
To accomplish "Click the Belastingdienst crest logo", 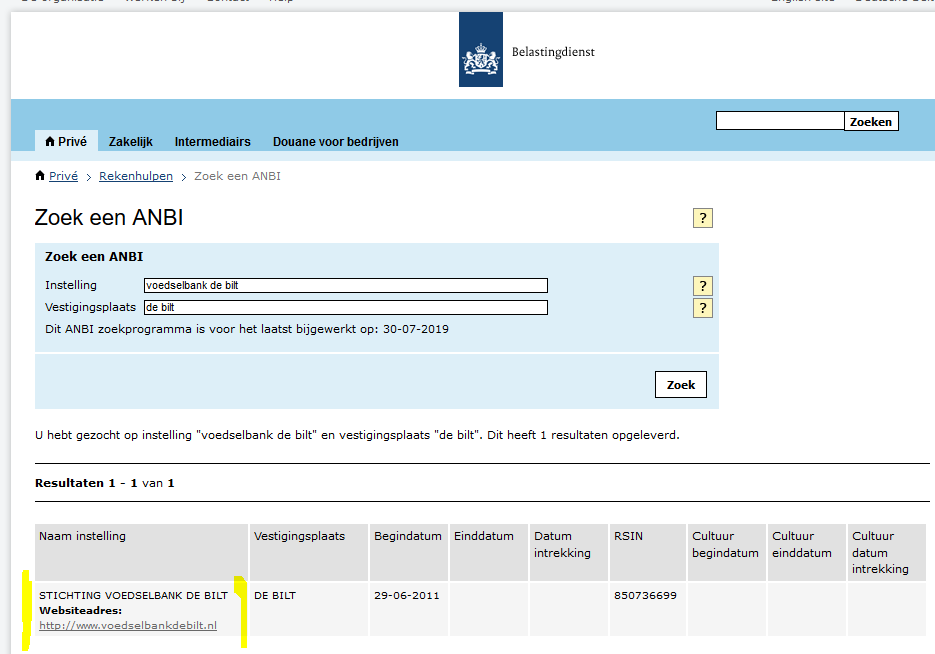I will (x=481, y=49).
